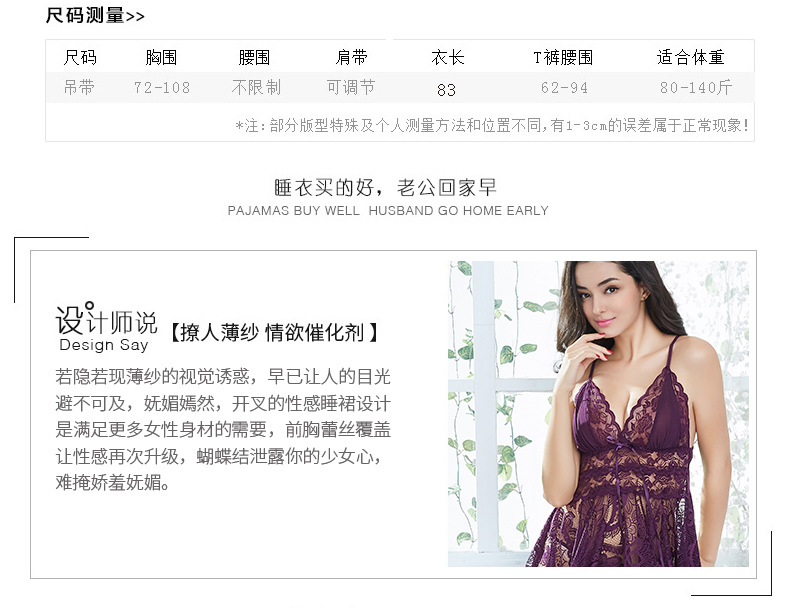Click the measurement error note text

point(492,125)
